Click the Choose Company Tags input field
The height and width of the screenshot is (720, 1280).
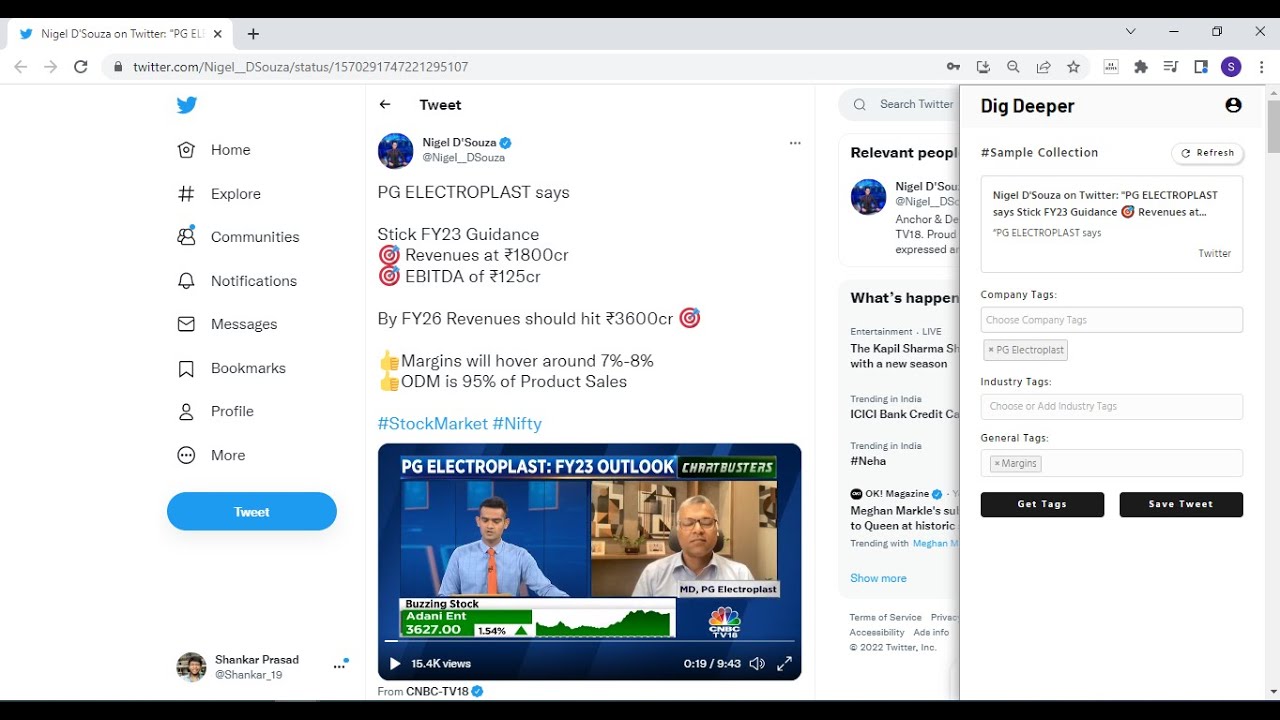[x=1110, y=319]
